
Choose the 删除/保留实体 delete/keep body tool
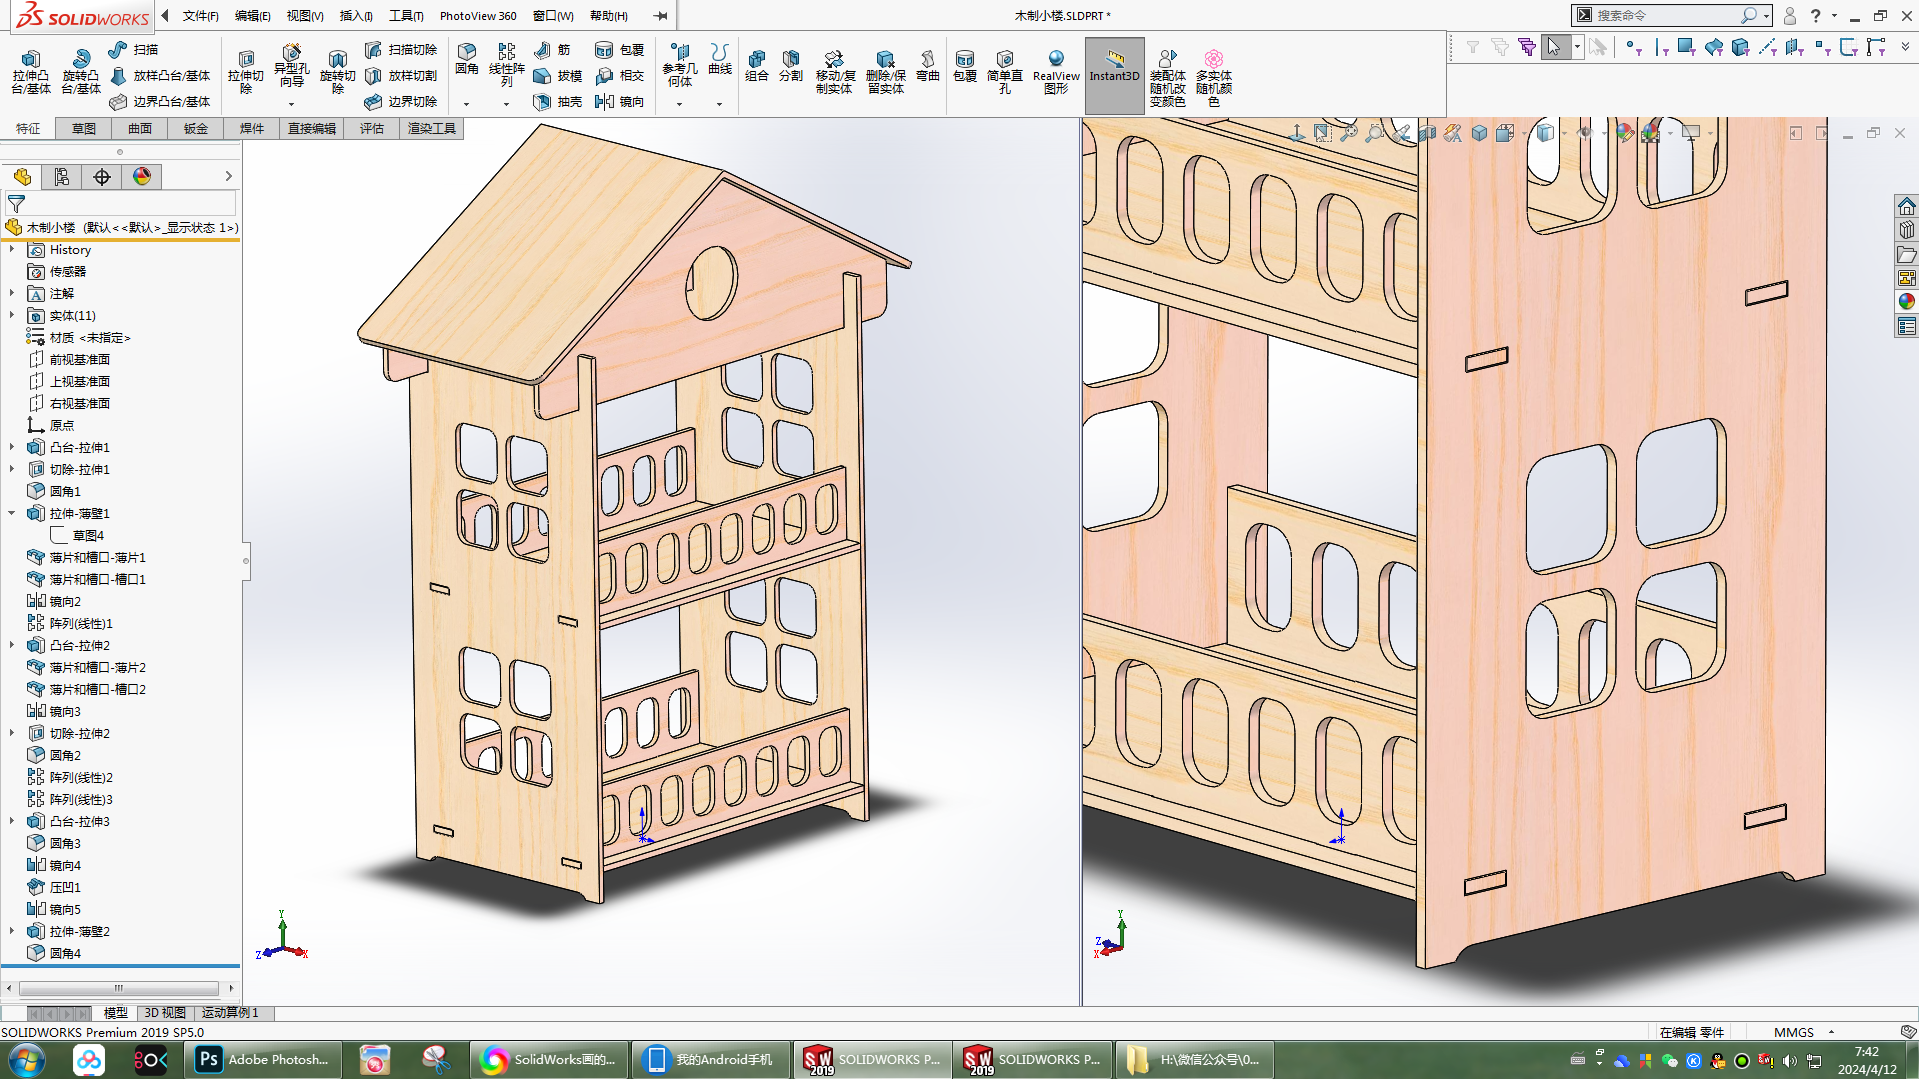coord(885,72)
